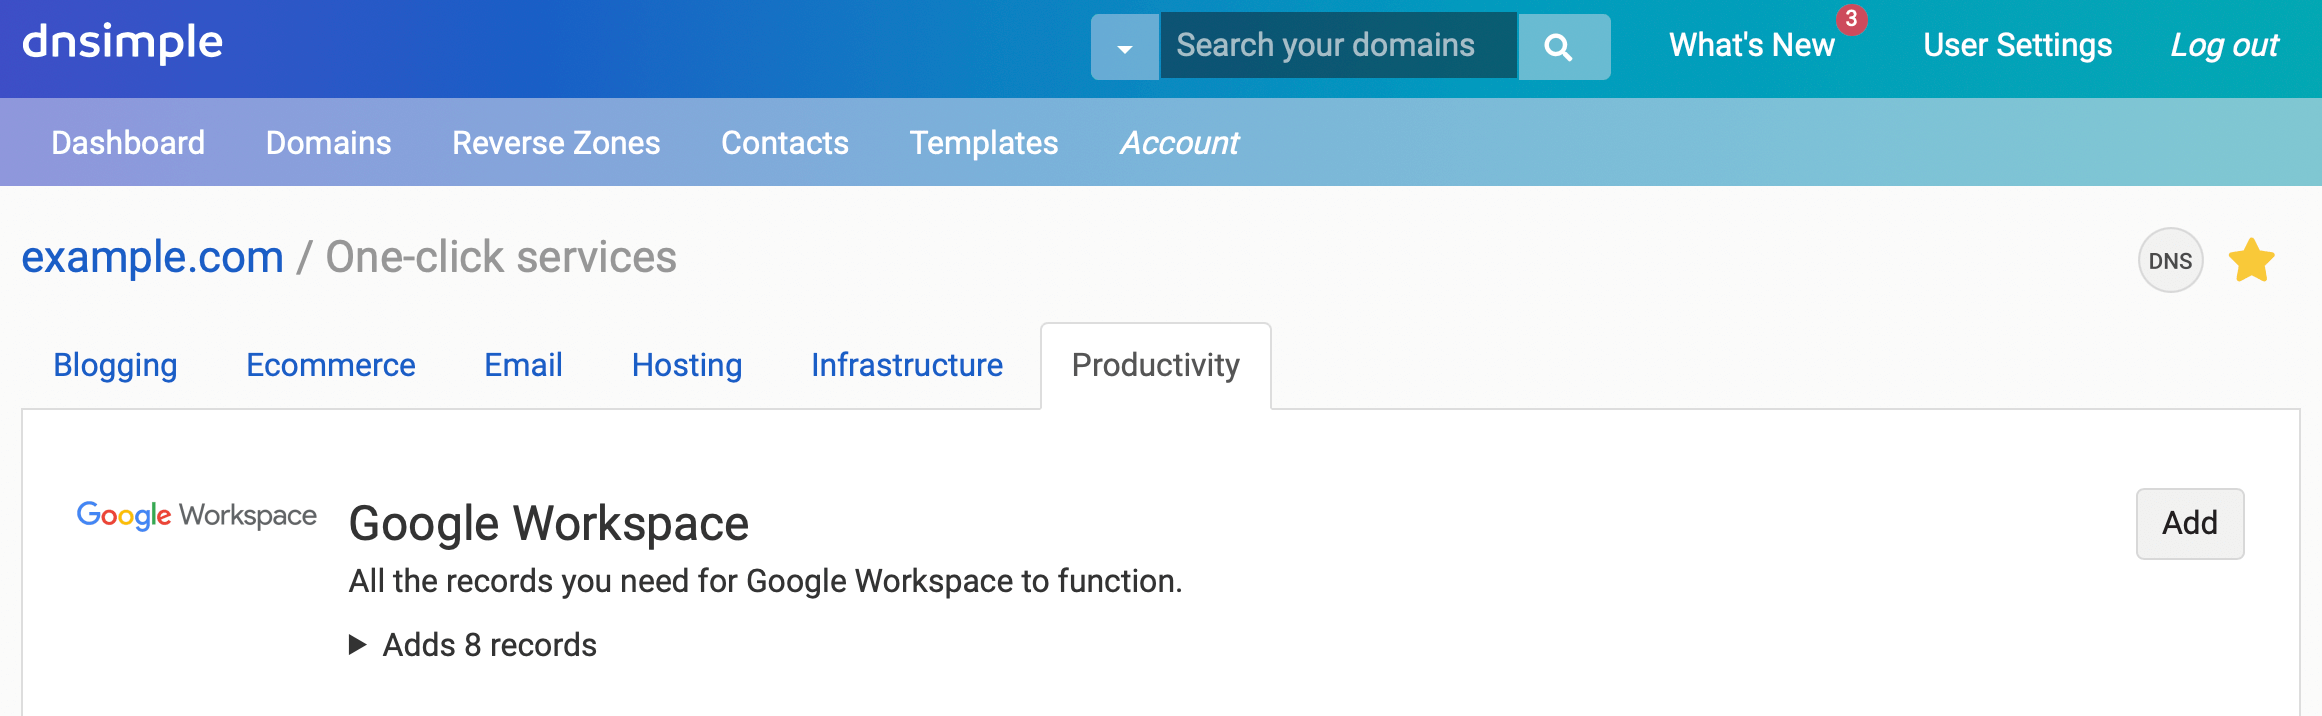Open the Ecommerce tab

(x=330, y=365)
